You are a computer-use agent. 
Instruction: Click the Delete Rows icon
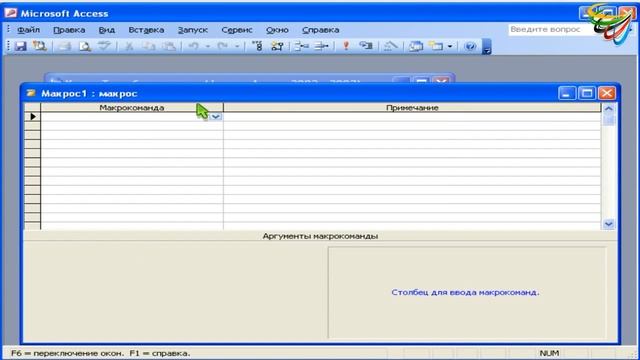click(x=322, y=46)
